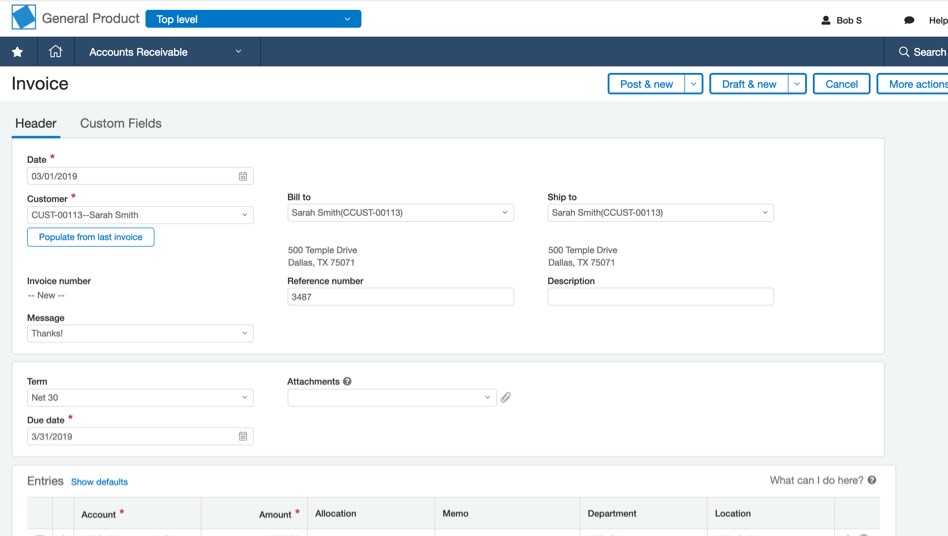Click the Show defaults link

coord(99,482)
